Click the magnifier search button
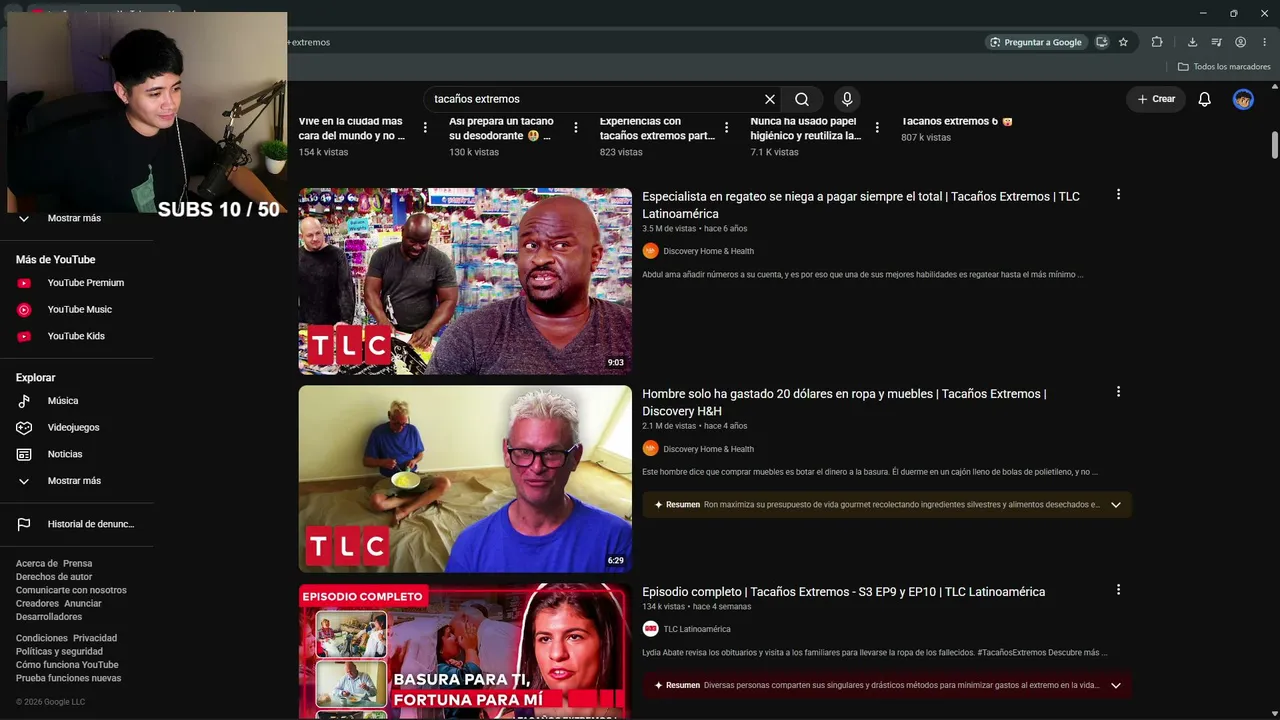Image resolution: width=1280 pixels, height=720 pixels. point(802,99)
